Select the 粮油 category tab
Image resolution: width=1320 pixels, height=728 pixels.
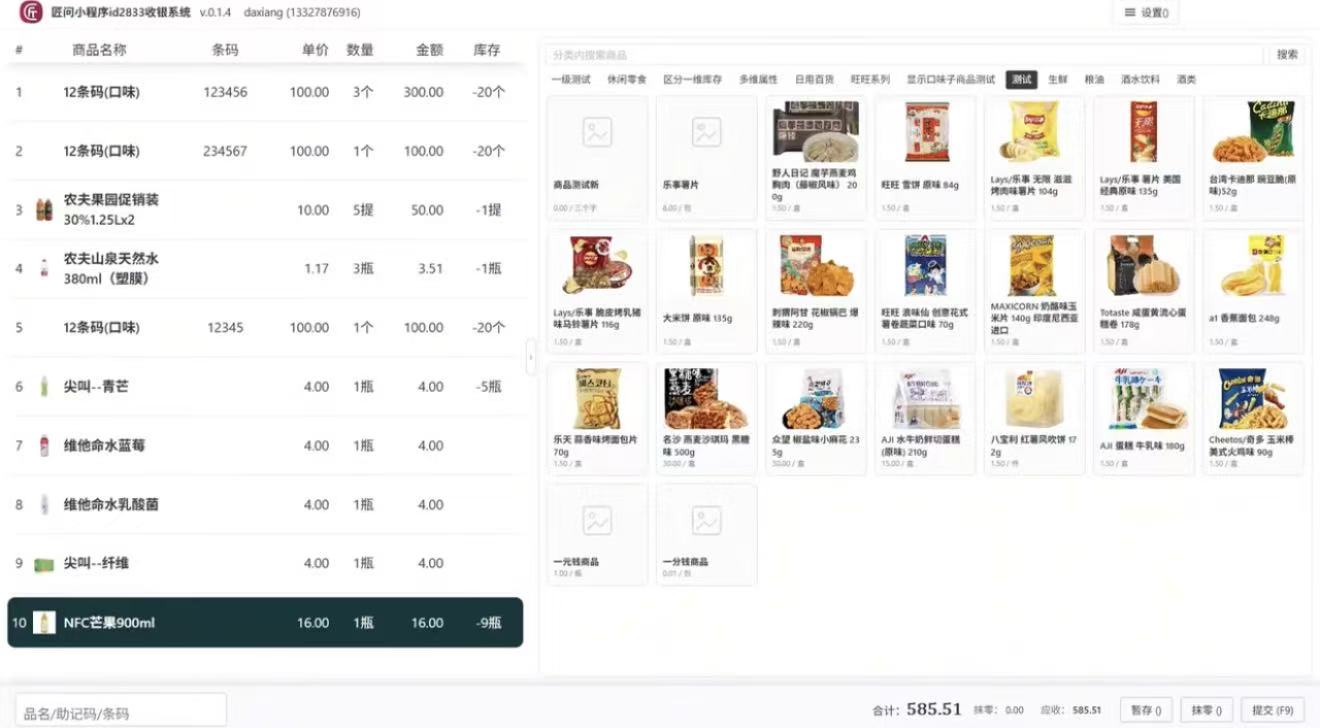tap(1094, 80)
